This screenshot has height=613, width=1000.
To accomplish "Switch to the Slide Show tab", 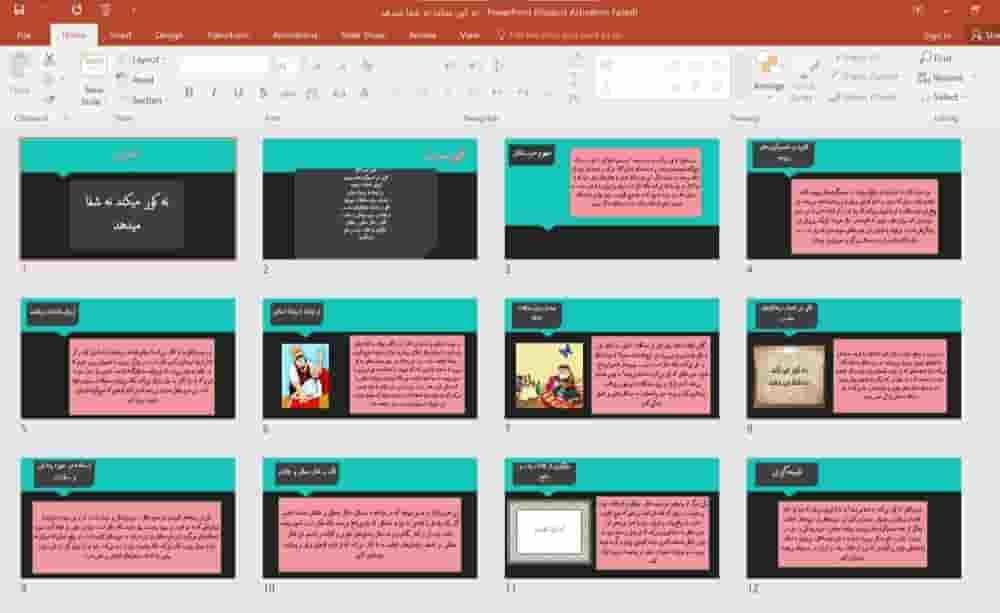I will tap(362, 35).
